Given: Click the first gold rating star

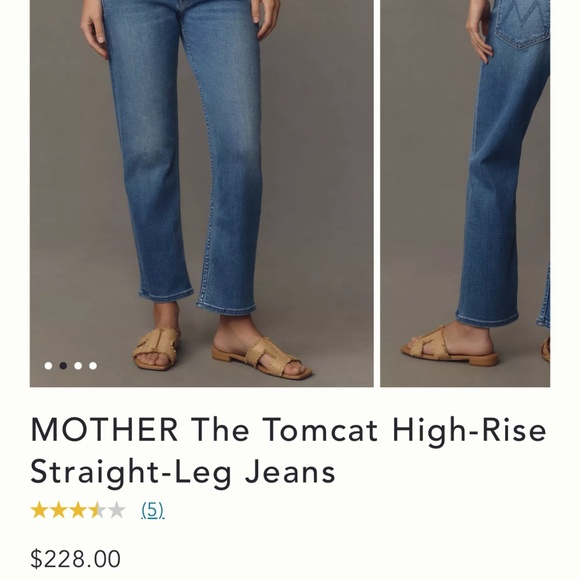Looking at the screenshot, I should [39, 510].
